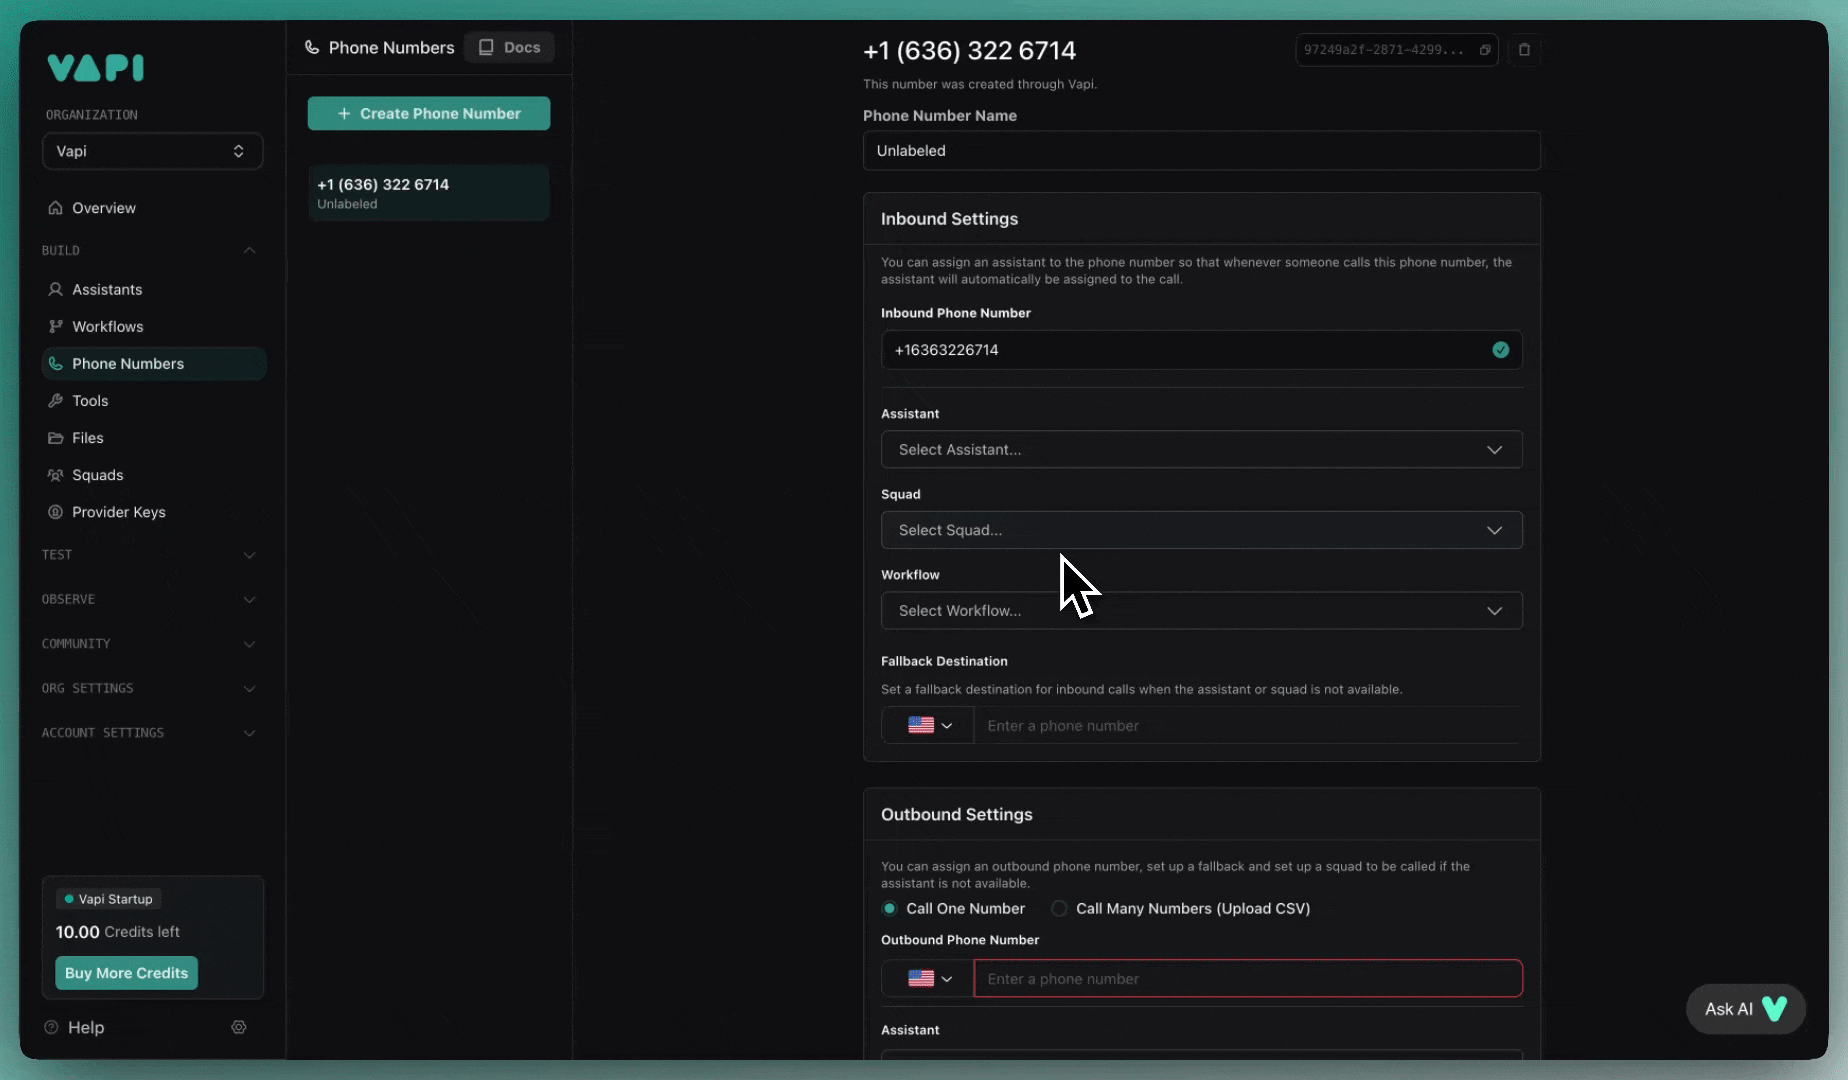
Task: Click the Outbound Phone Number input field
Action: click(1247, 979)
